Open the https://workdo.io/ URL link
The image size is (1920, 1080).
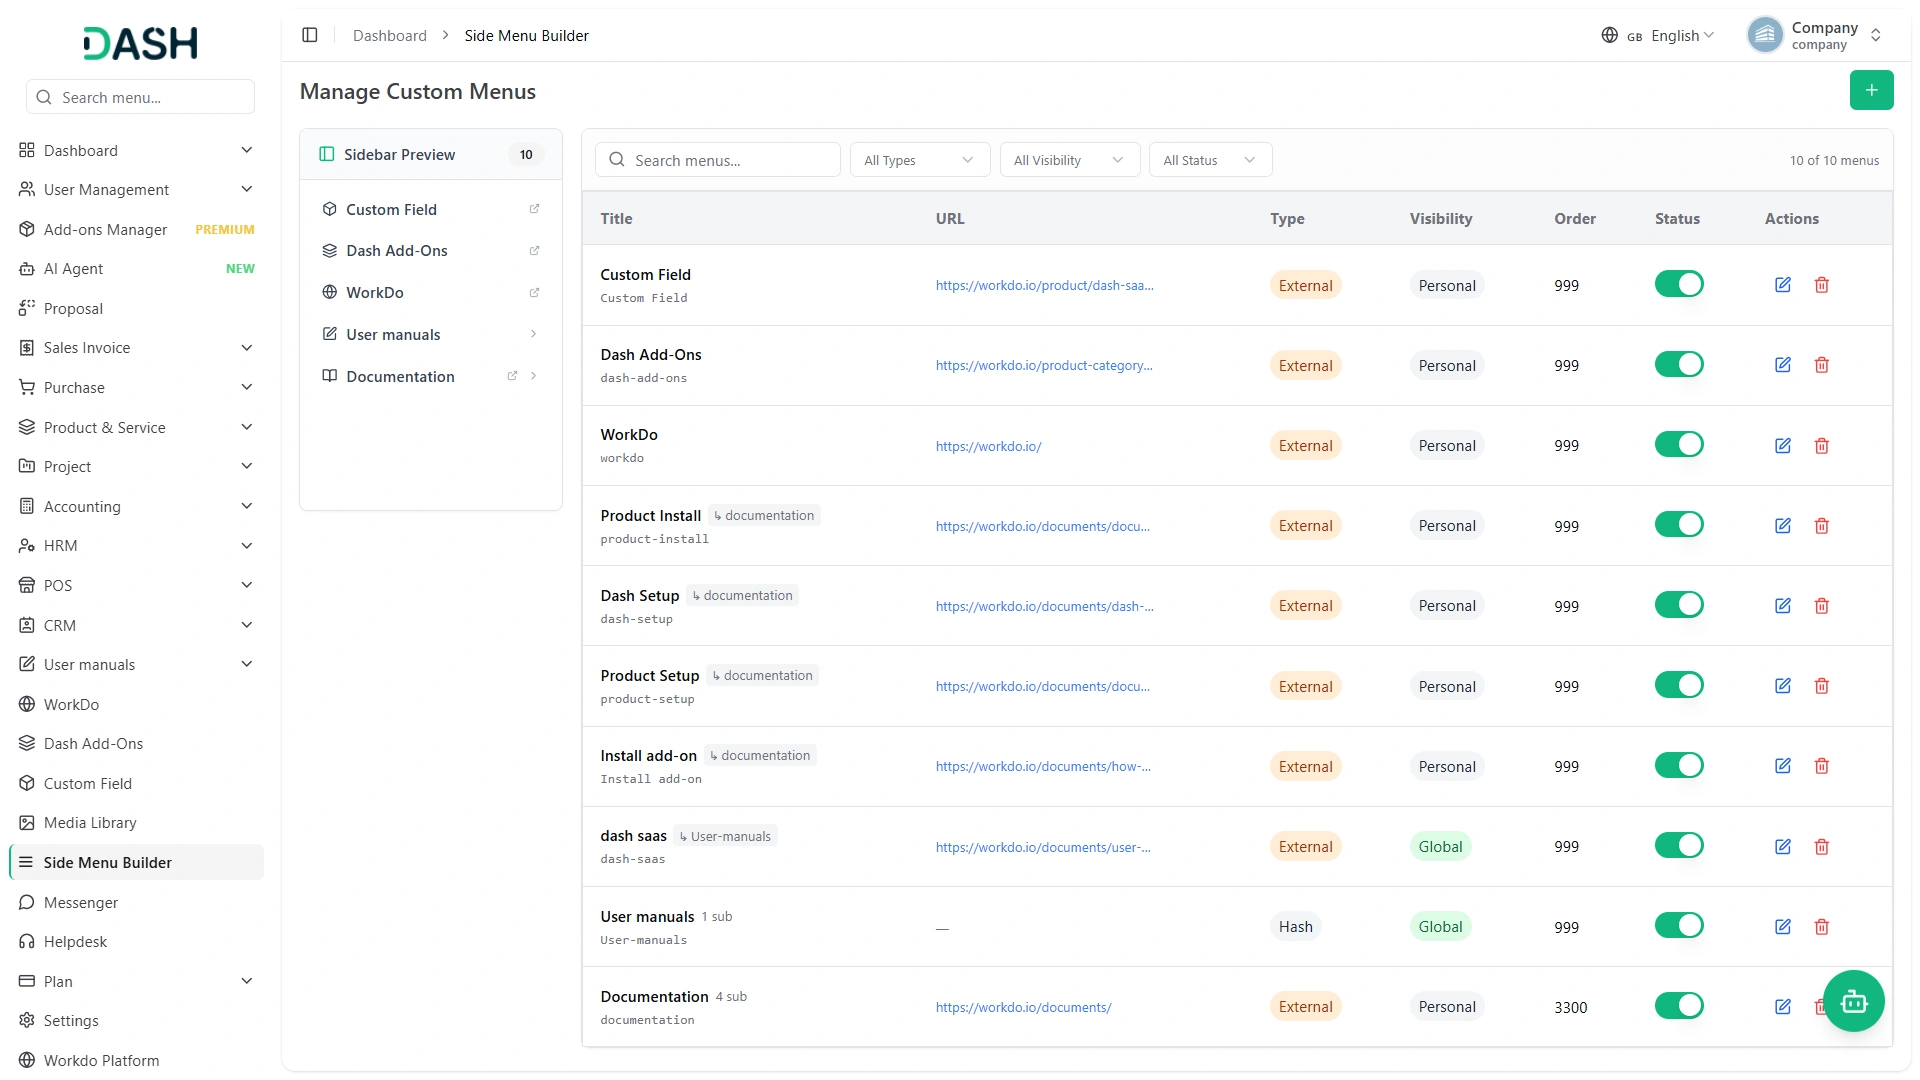click(x=988, y=446)
